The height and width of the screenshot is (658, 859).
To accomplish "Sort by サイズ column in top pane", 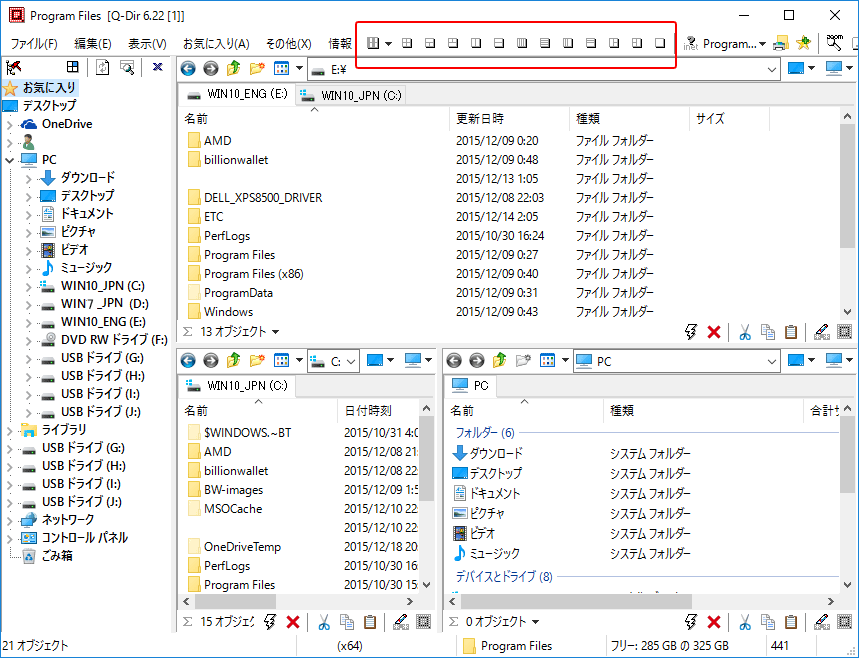I will point(729,118).
